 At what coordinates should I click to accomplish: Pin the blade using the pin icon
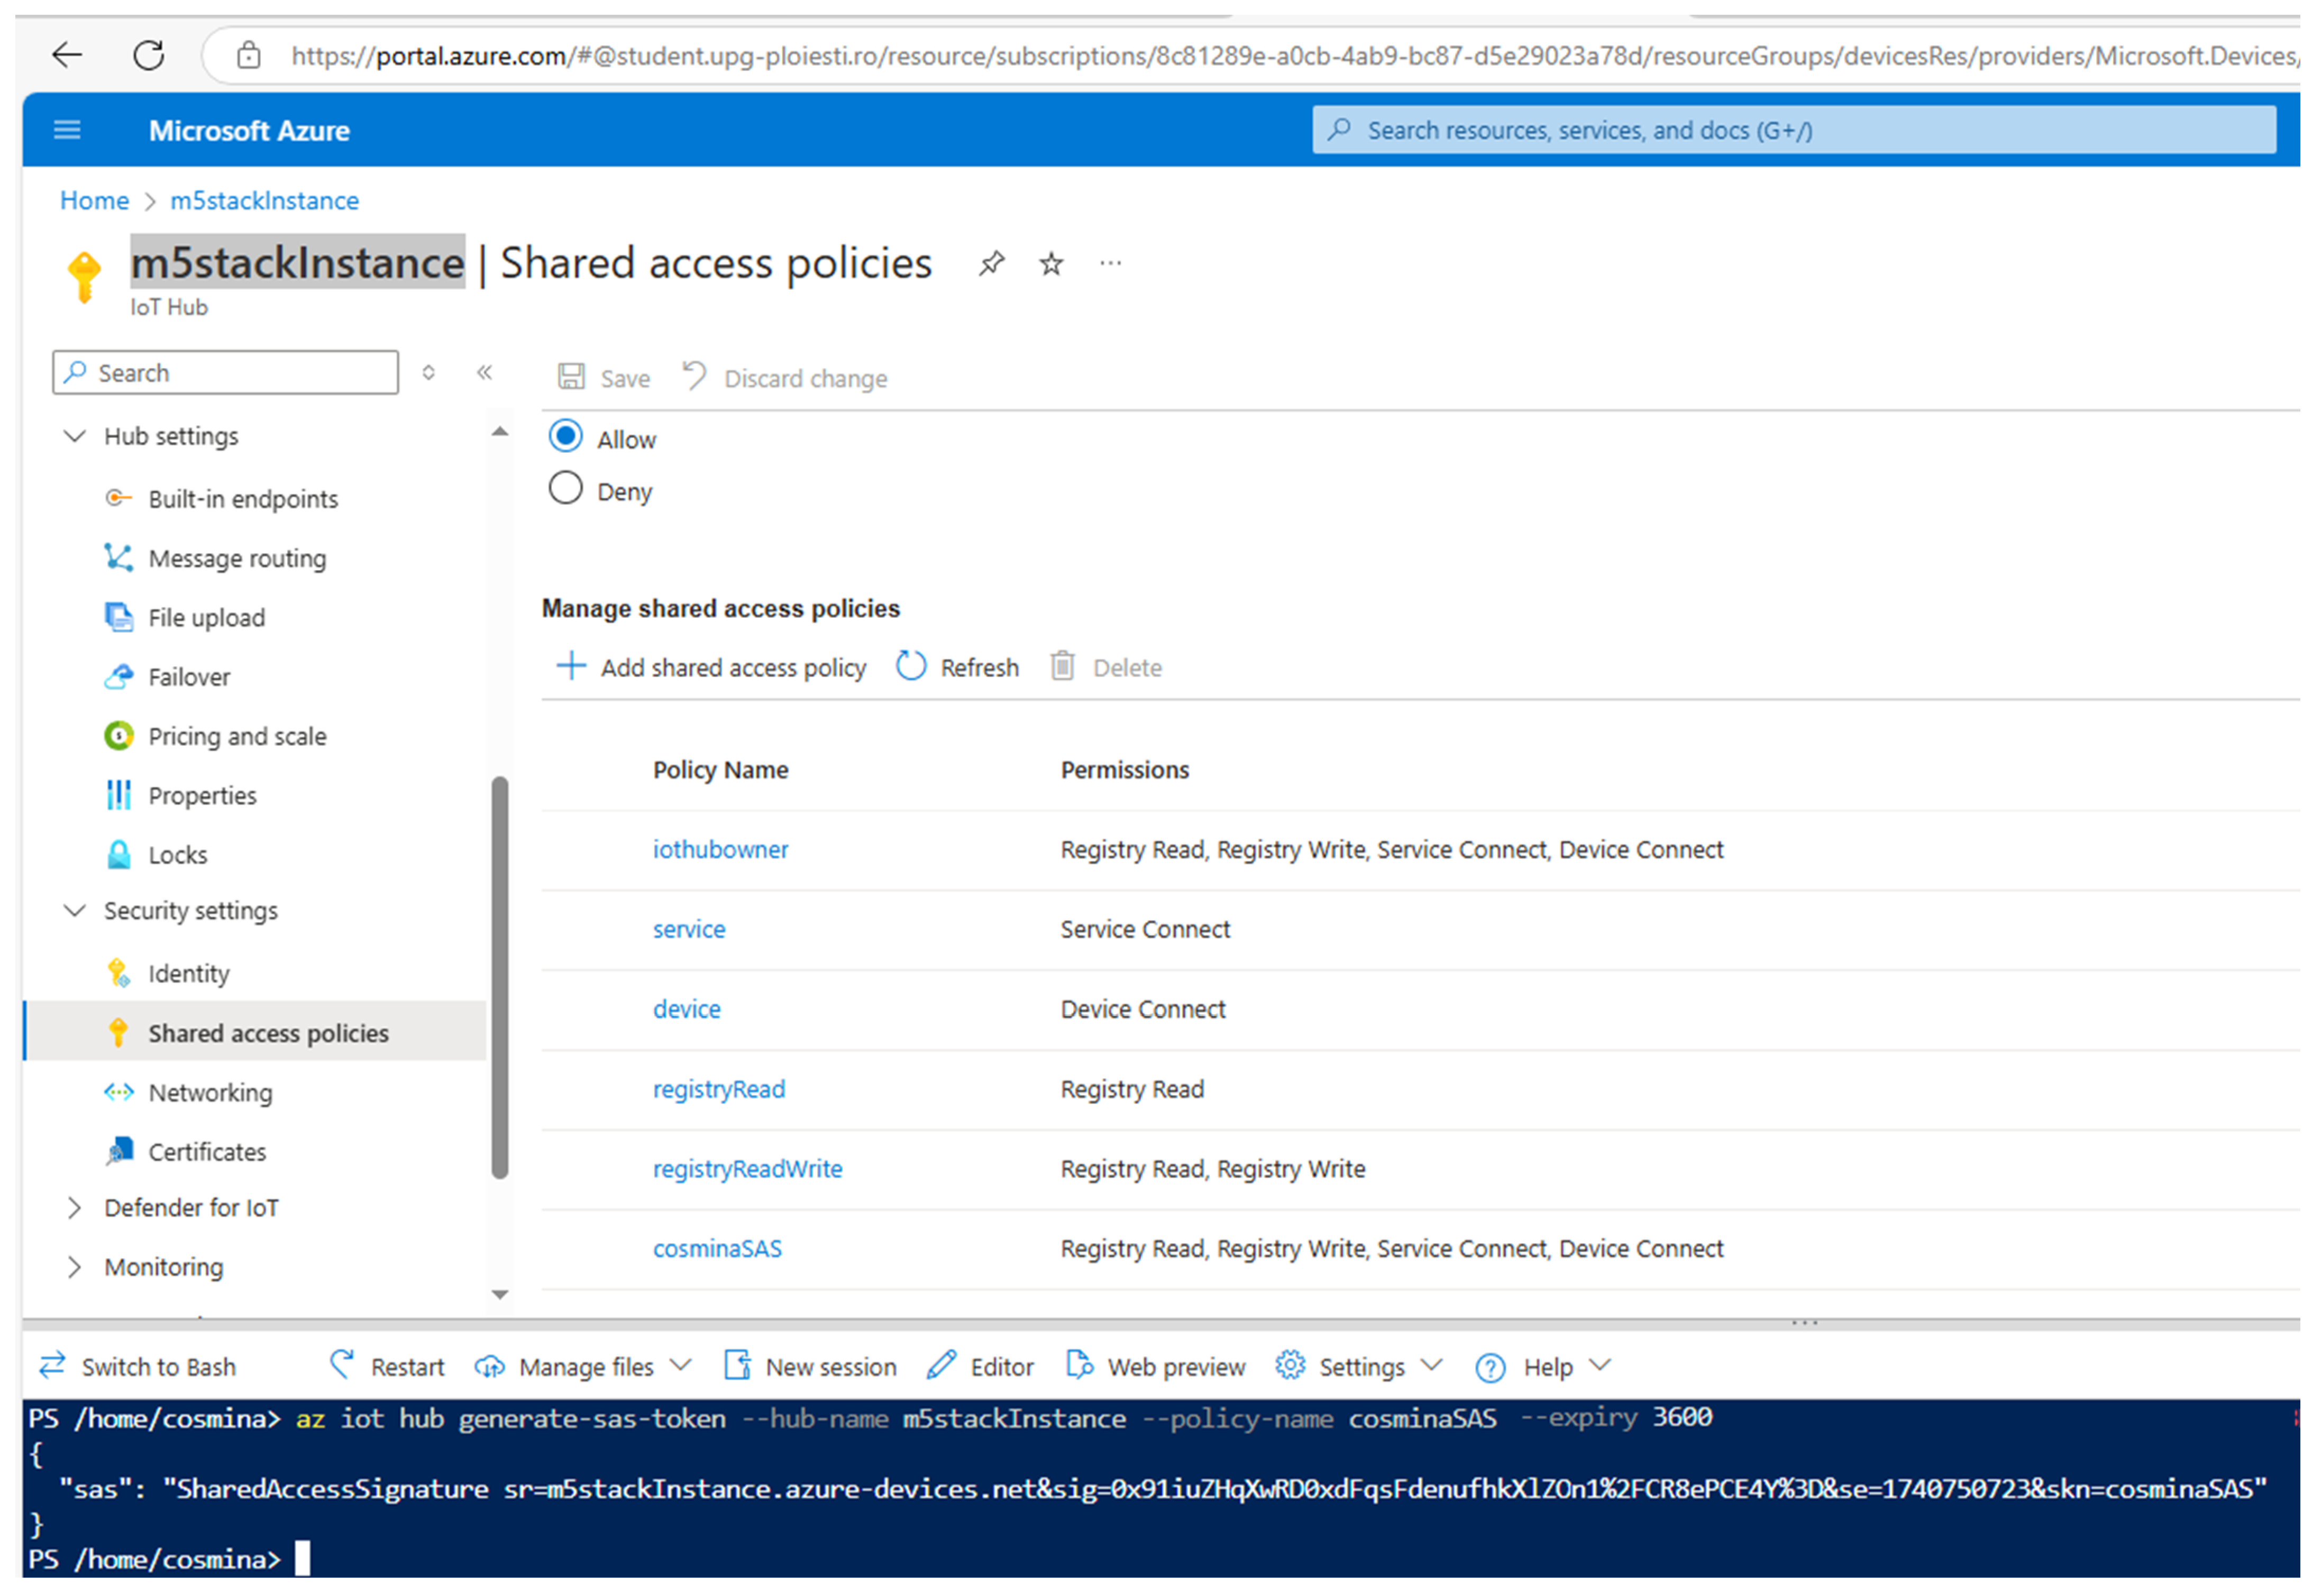(990, 264)
